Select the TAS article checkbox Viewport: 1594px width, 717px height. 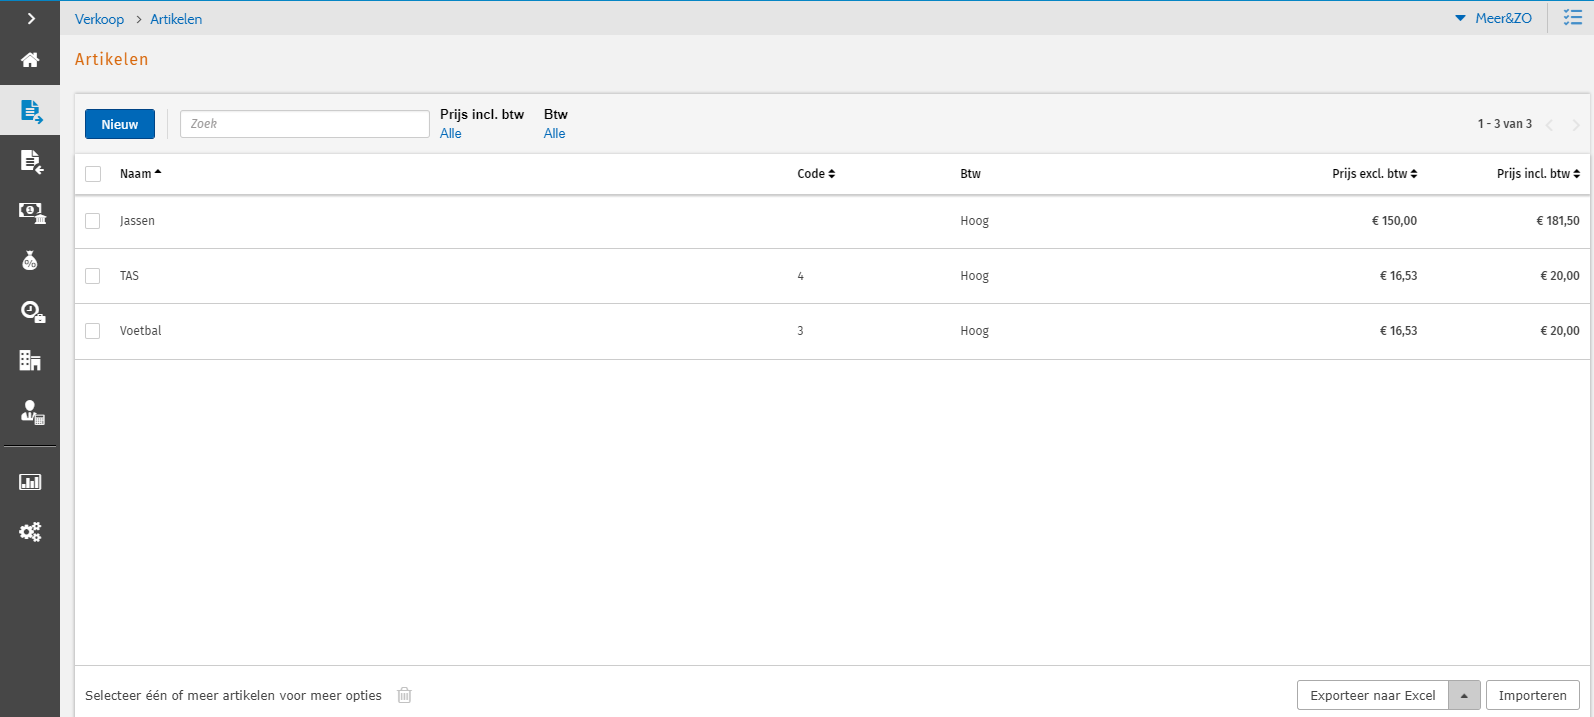93,276
